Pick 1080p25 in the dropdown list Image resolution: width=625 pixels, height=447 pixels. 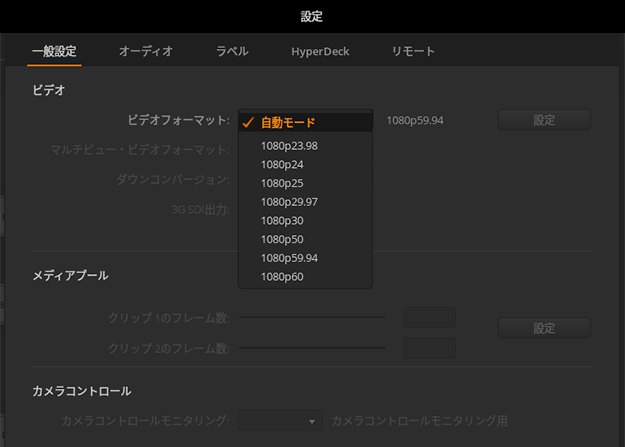[282, 183]
